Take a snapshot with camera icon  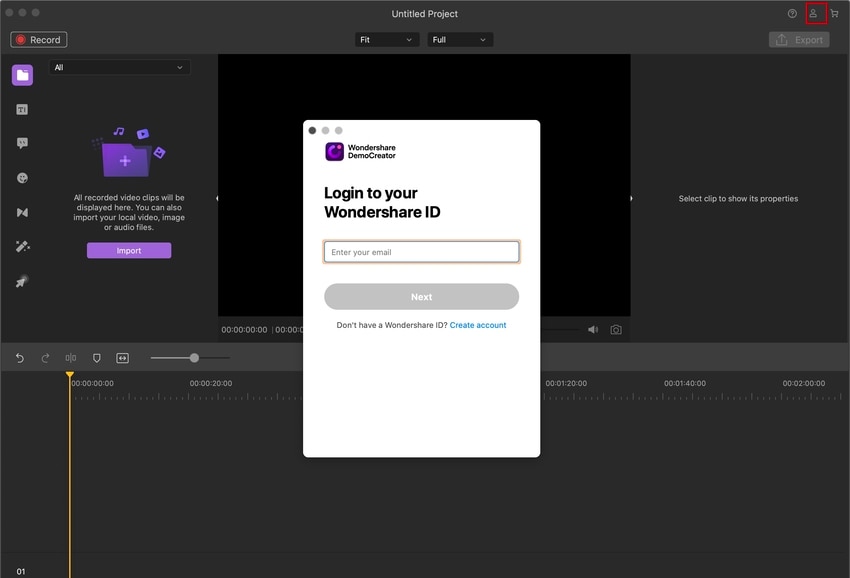click(x=616, y=330)
